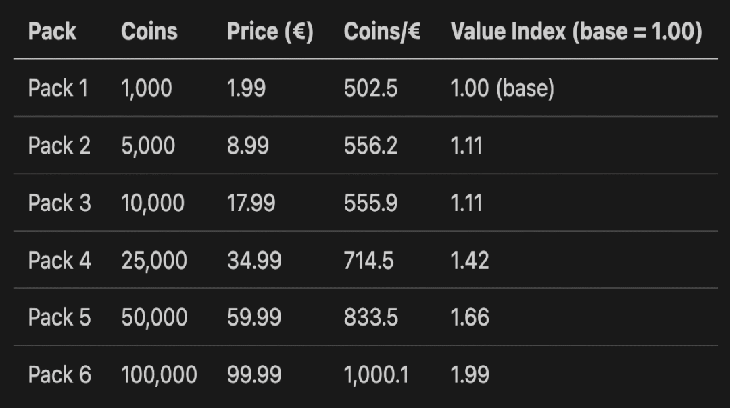Select the Pack 4 row label
Screen dimensions: 730x408
[59, 261]
